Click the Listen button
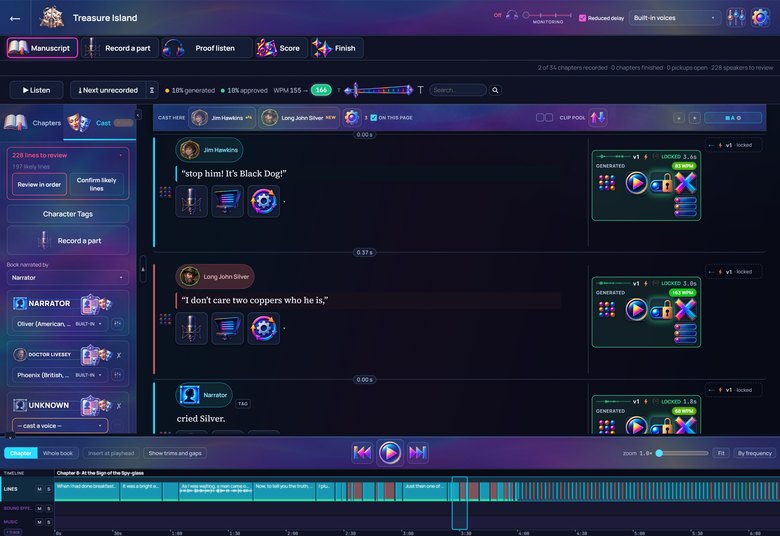 [36, 90]
